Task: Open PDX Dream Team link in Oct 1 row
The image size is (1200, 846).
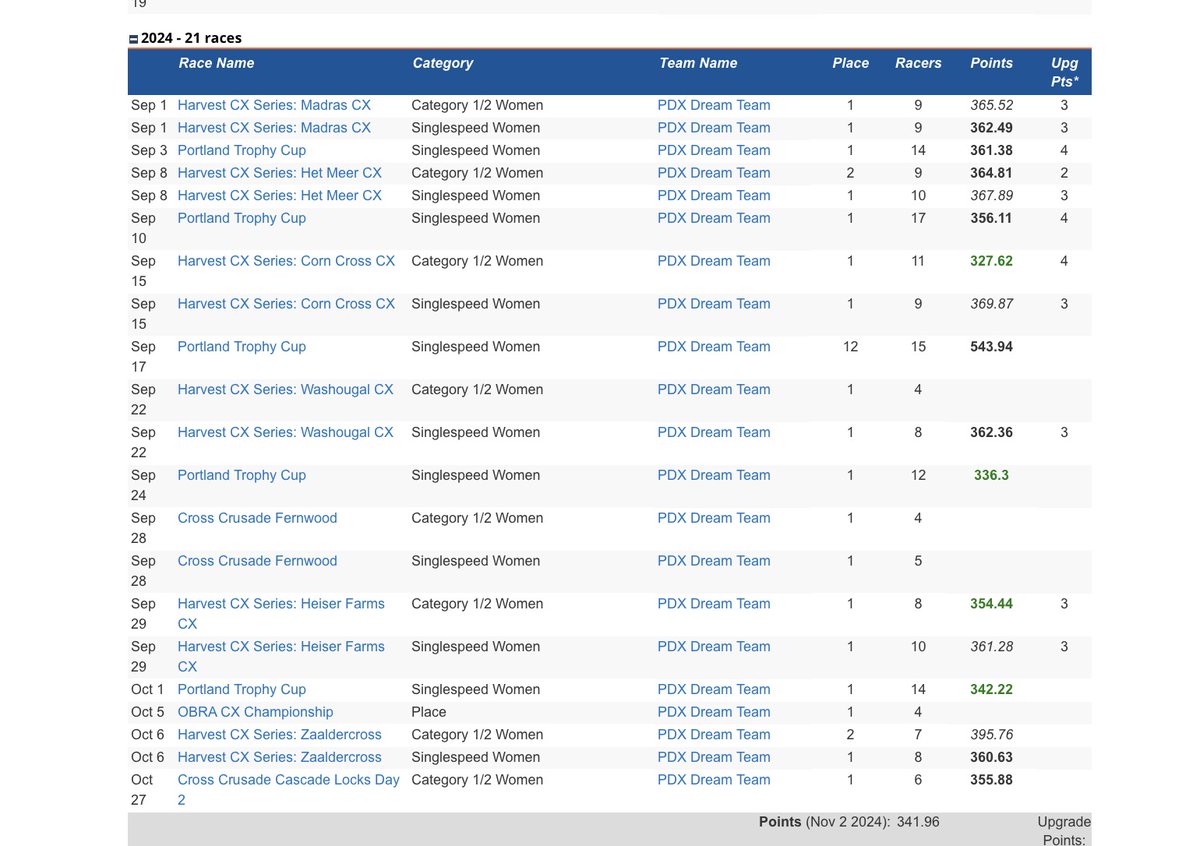Action: point(714,690)
